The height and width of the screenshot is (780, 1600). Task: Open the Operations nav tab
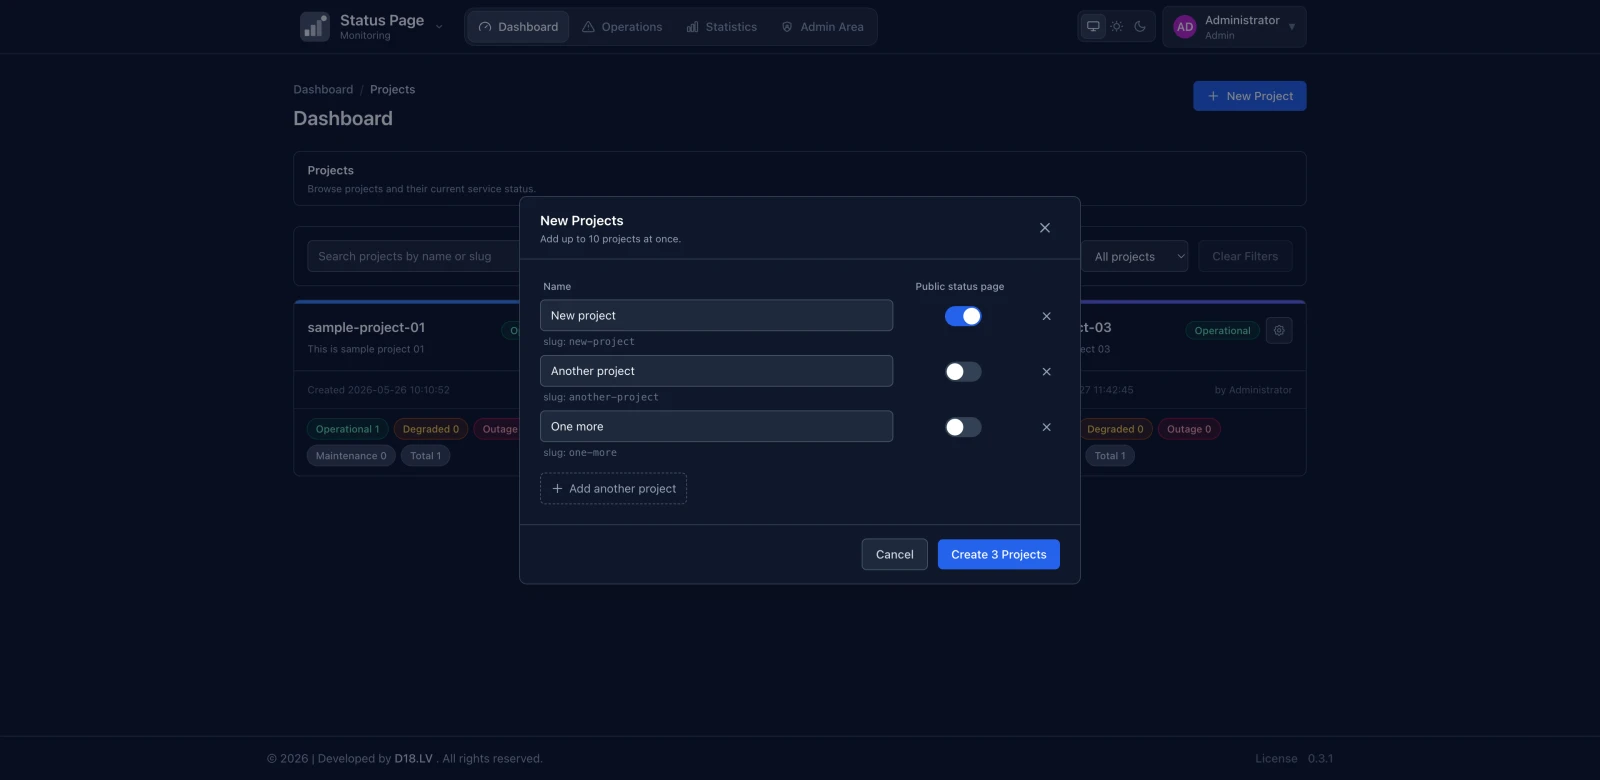point(622,27)
